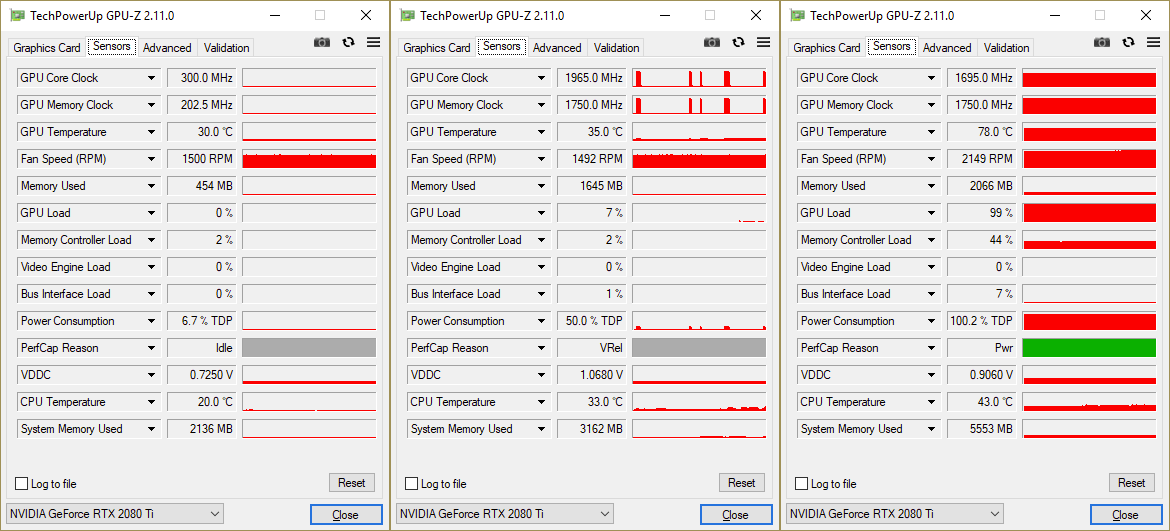The height and width of the screenshot is (531, 1170).
Task: Tick Log to file in window with VRel PerfCap
Action: point(411,484)
